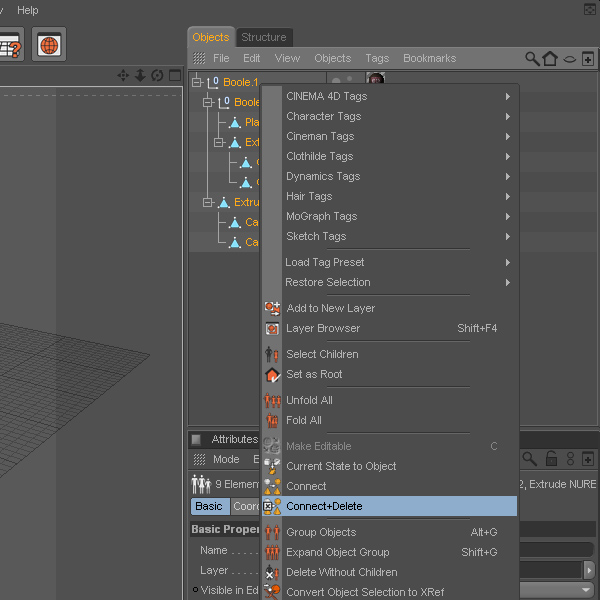600x600 pixels.
Task: Select the Pla object in tree
Action: (x=251, y=122)
